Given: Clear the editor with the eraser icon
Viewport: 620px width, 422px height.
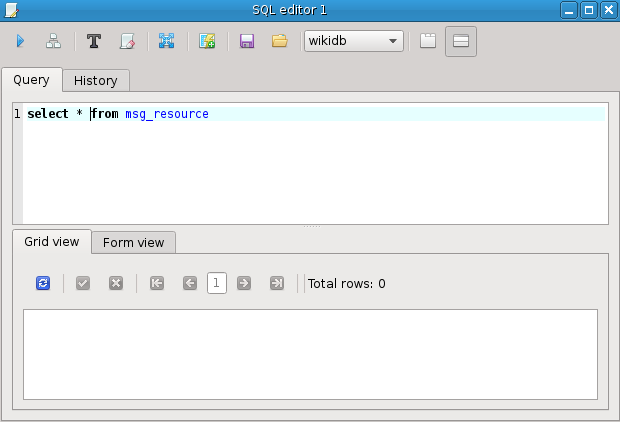Looking at the screenshot, I should point(127,41).
